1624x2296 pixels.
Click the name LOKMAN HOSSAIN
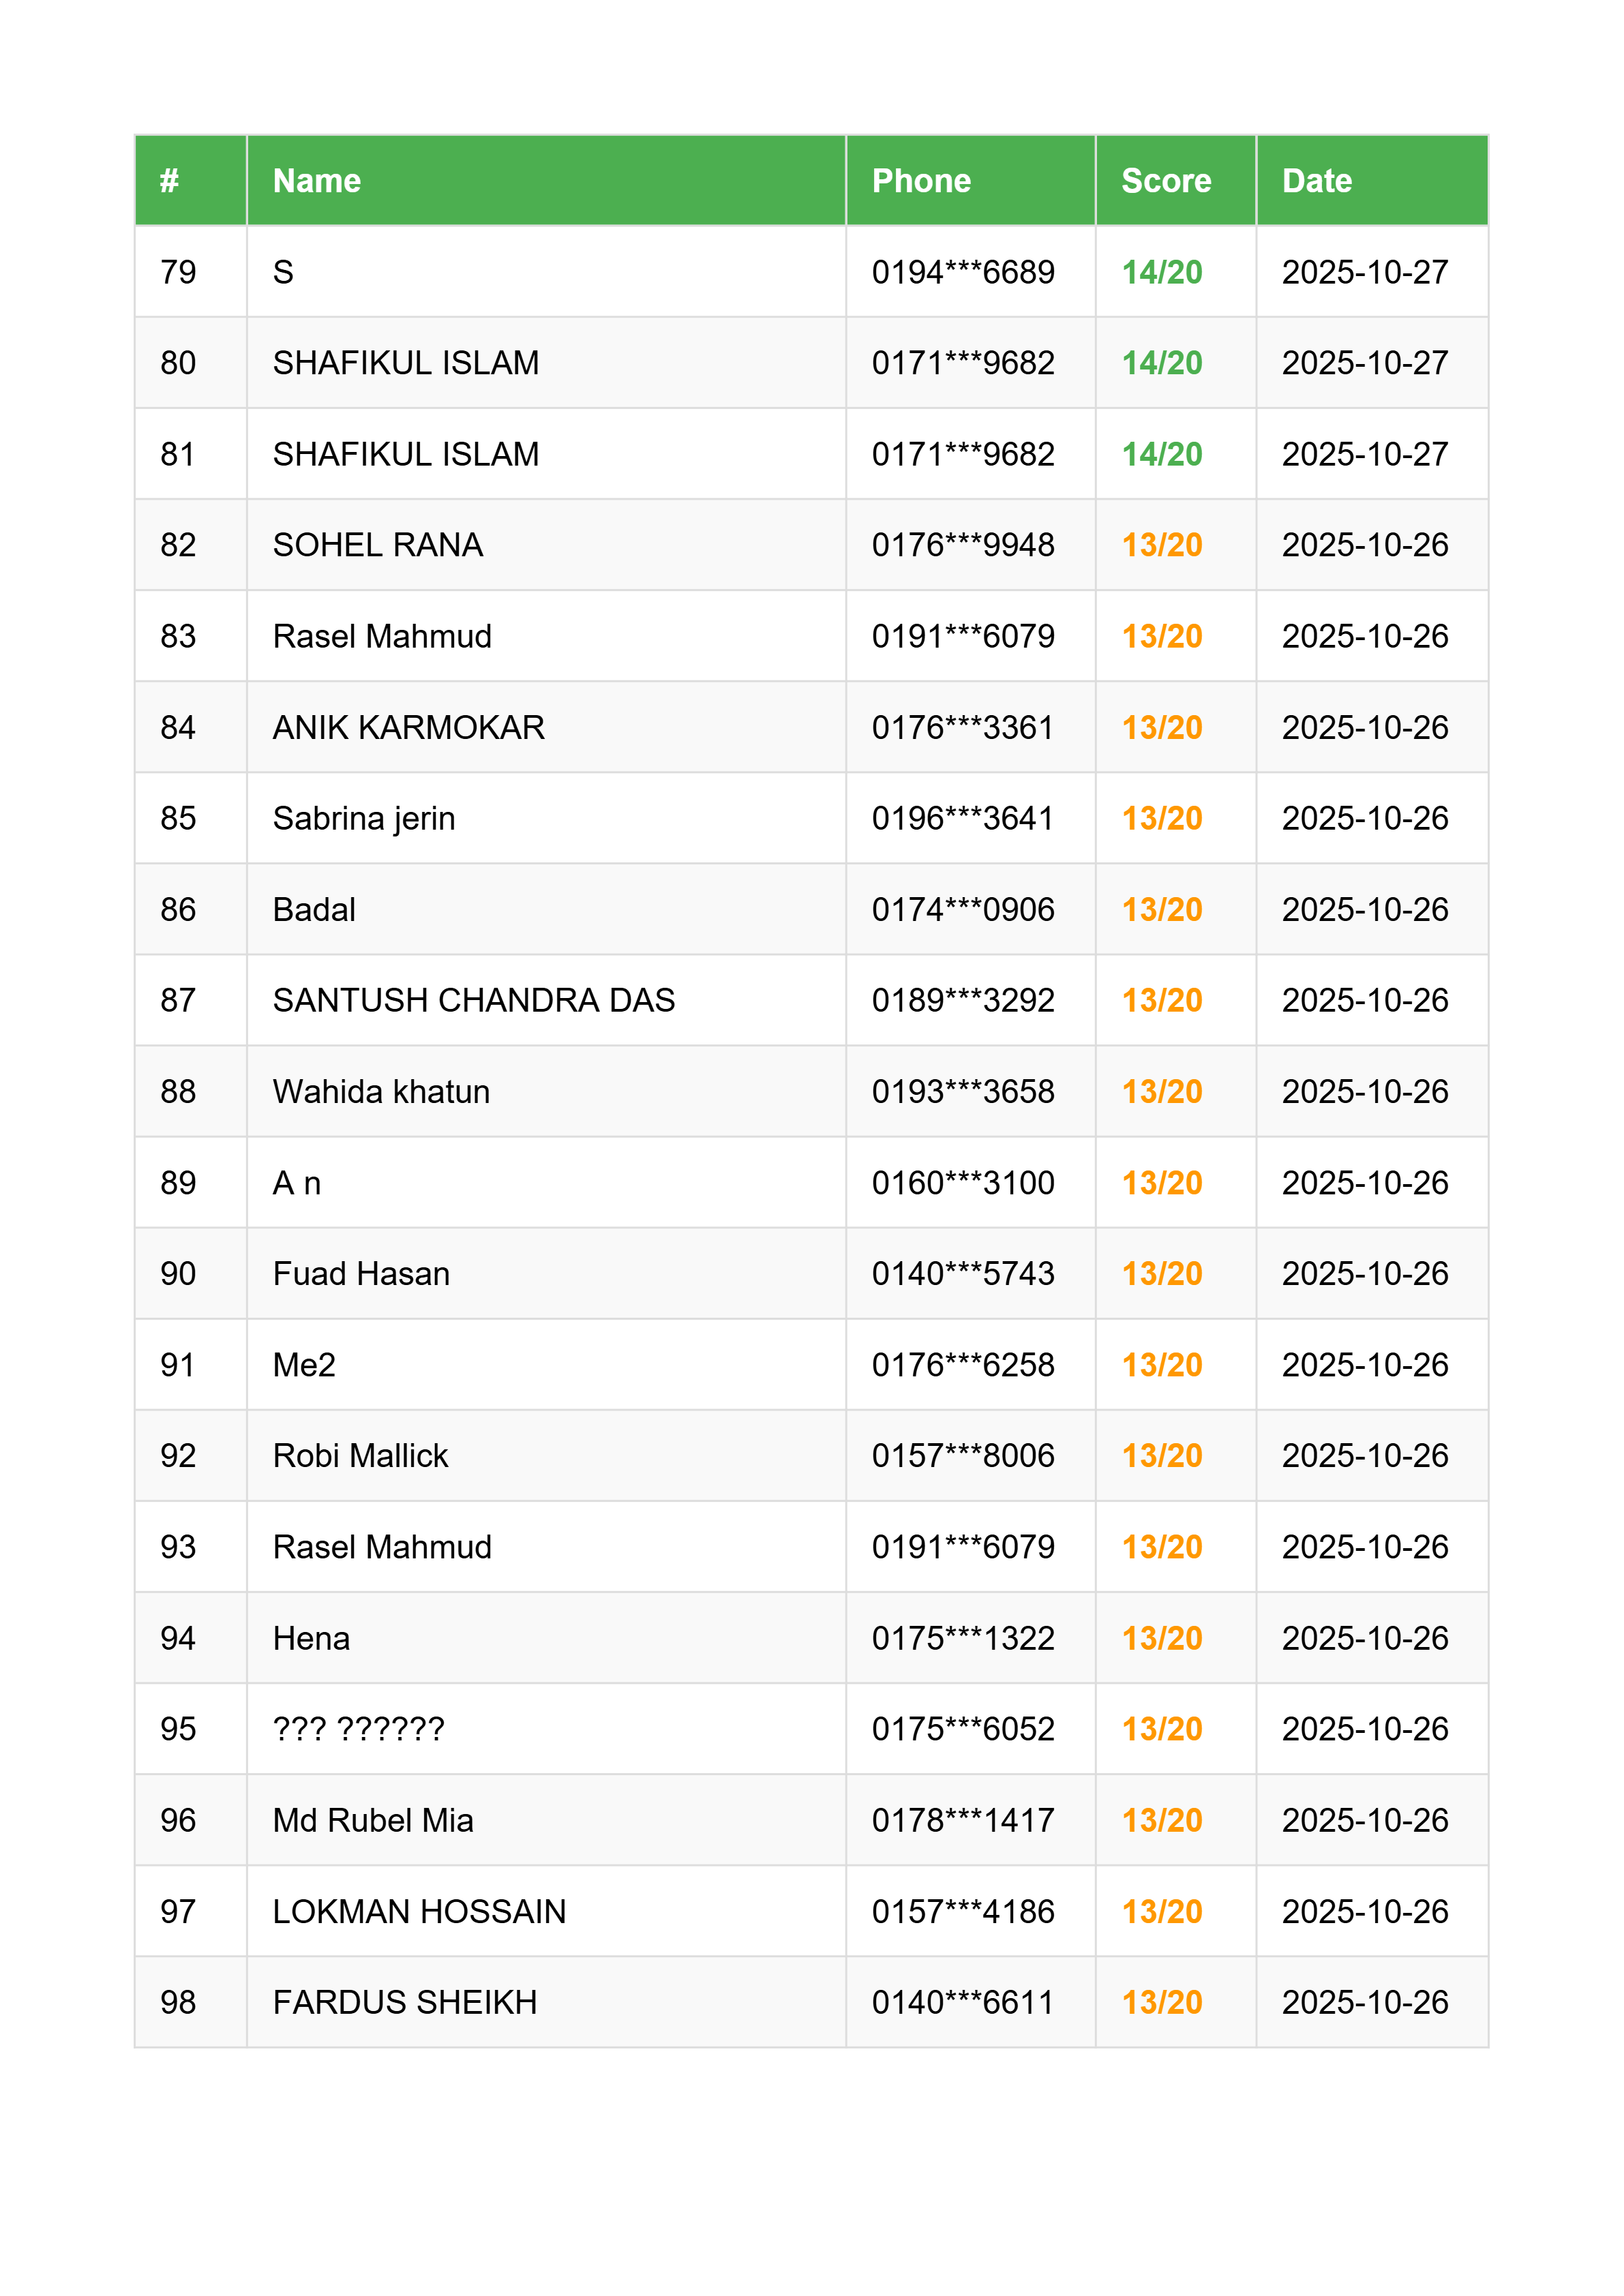click(x=419, y=1912)
